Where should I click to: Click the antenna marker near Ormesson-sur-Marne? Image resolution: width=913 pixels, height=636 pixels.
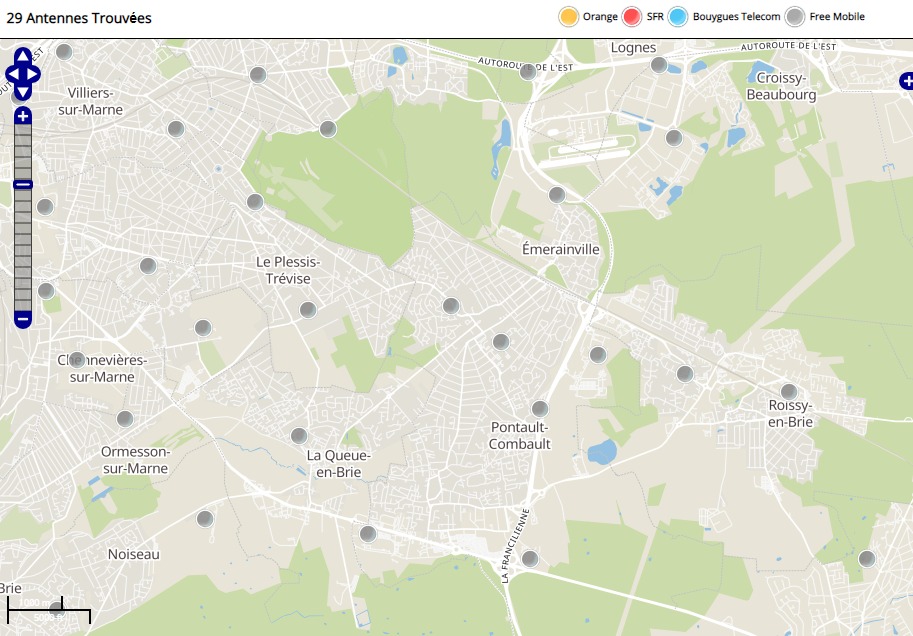125,419
